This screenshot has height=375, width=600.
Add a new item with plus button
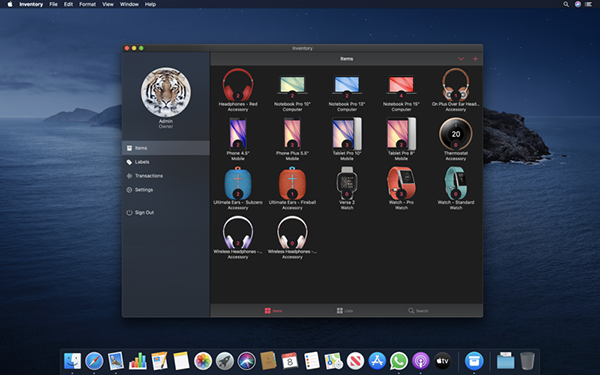tap(475, 59)
